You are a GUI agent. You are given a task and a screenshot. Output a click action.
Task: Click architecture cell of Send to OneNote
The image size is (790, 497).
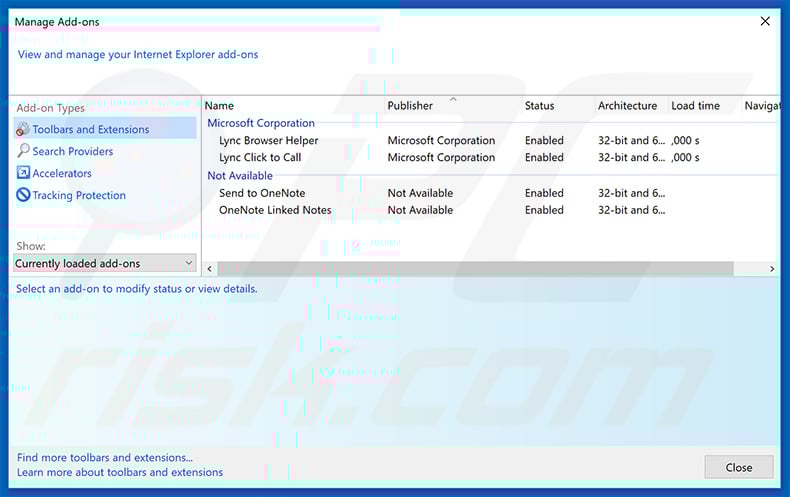631,193
